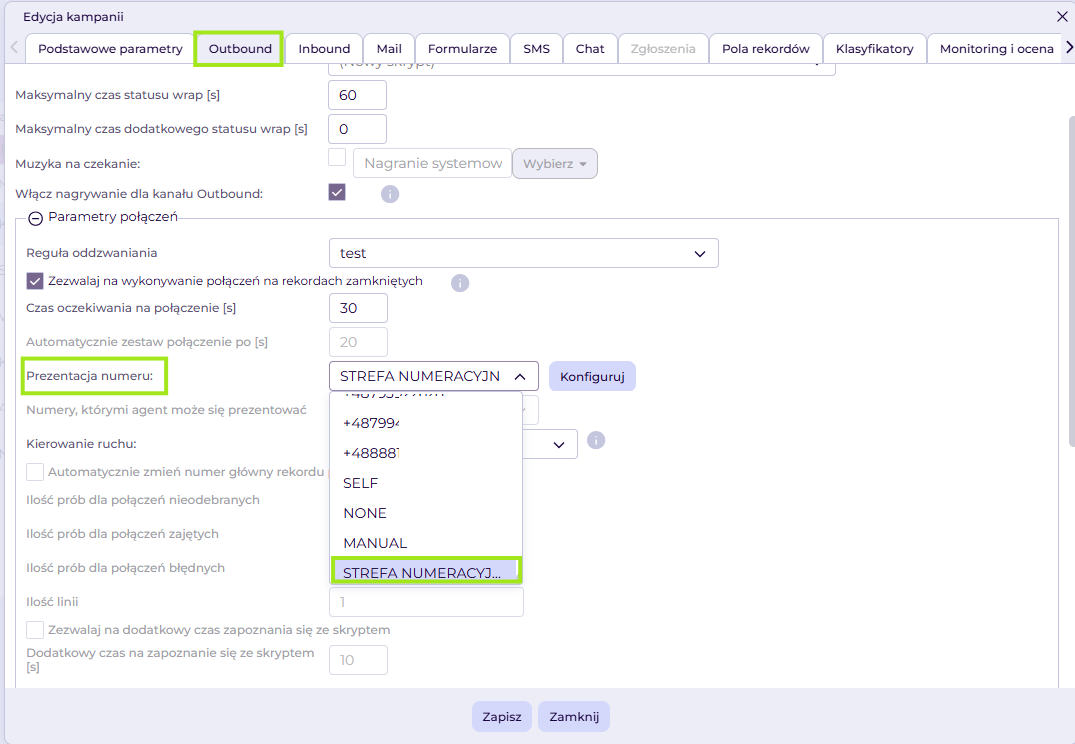Go to the Mail tab
The width and height of the screenshot is (1075, 744).
(389, 49)
